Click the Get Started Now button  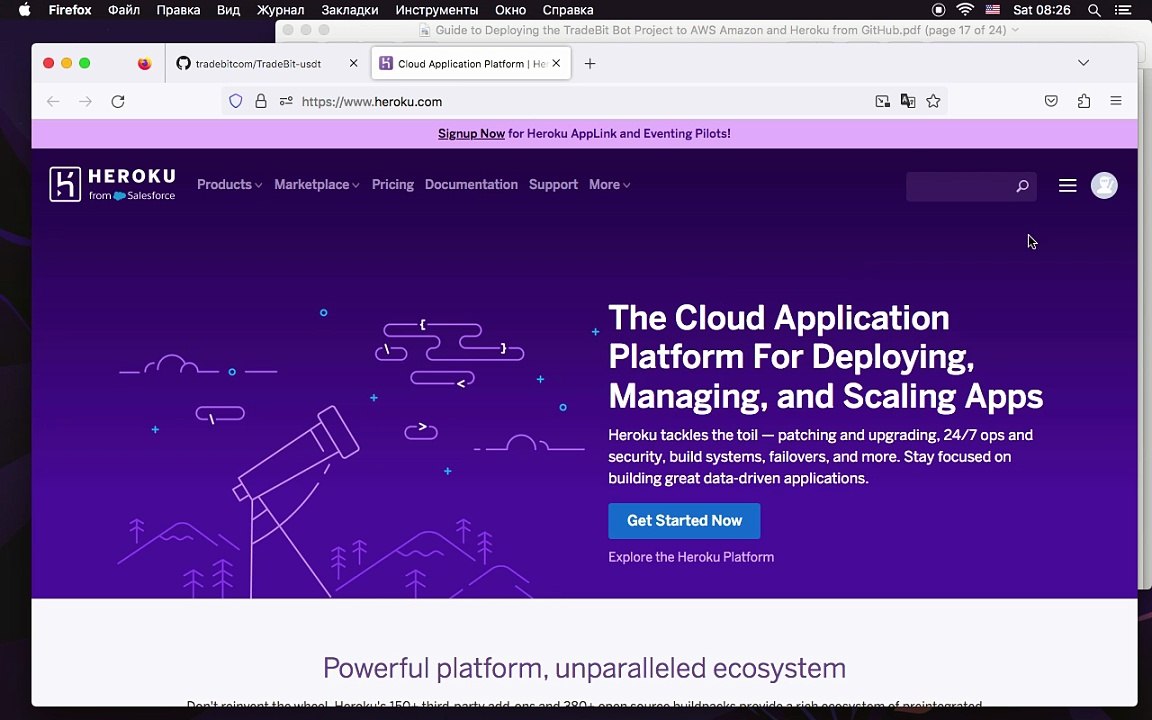tap(684, 521)
